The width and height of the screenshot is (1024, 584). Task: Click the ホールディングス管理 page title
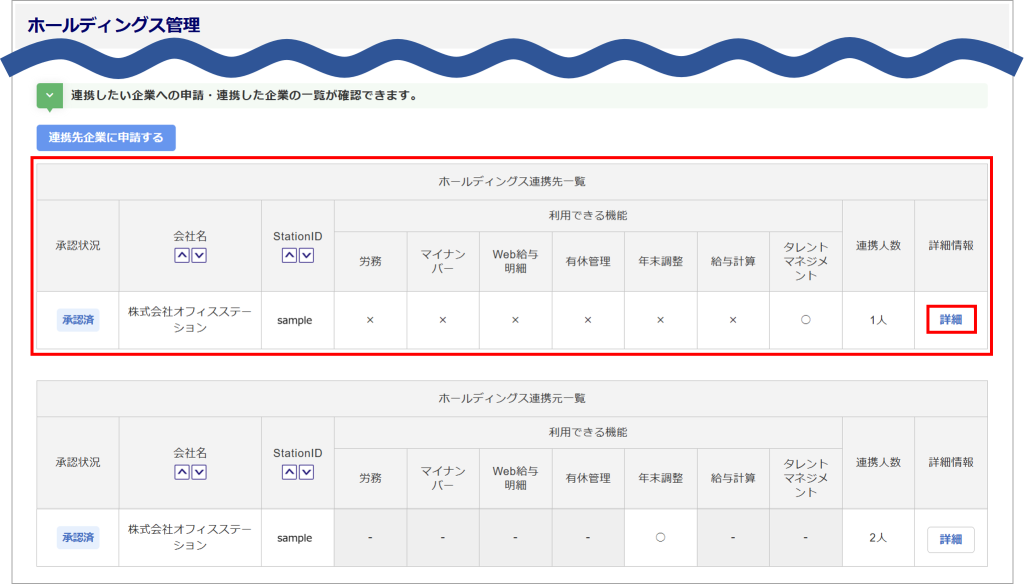[114, 25]
